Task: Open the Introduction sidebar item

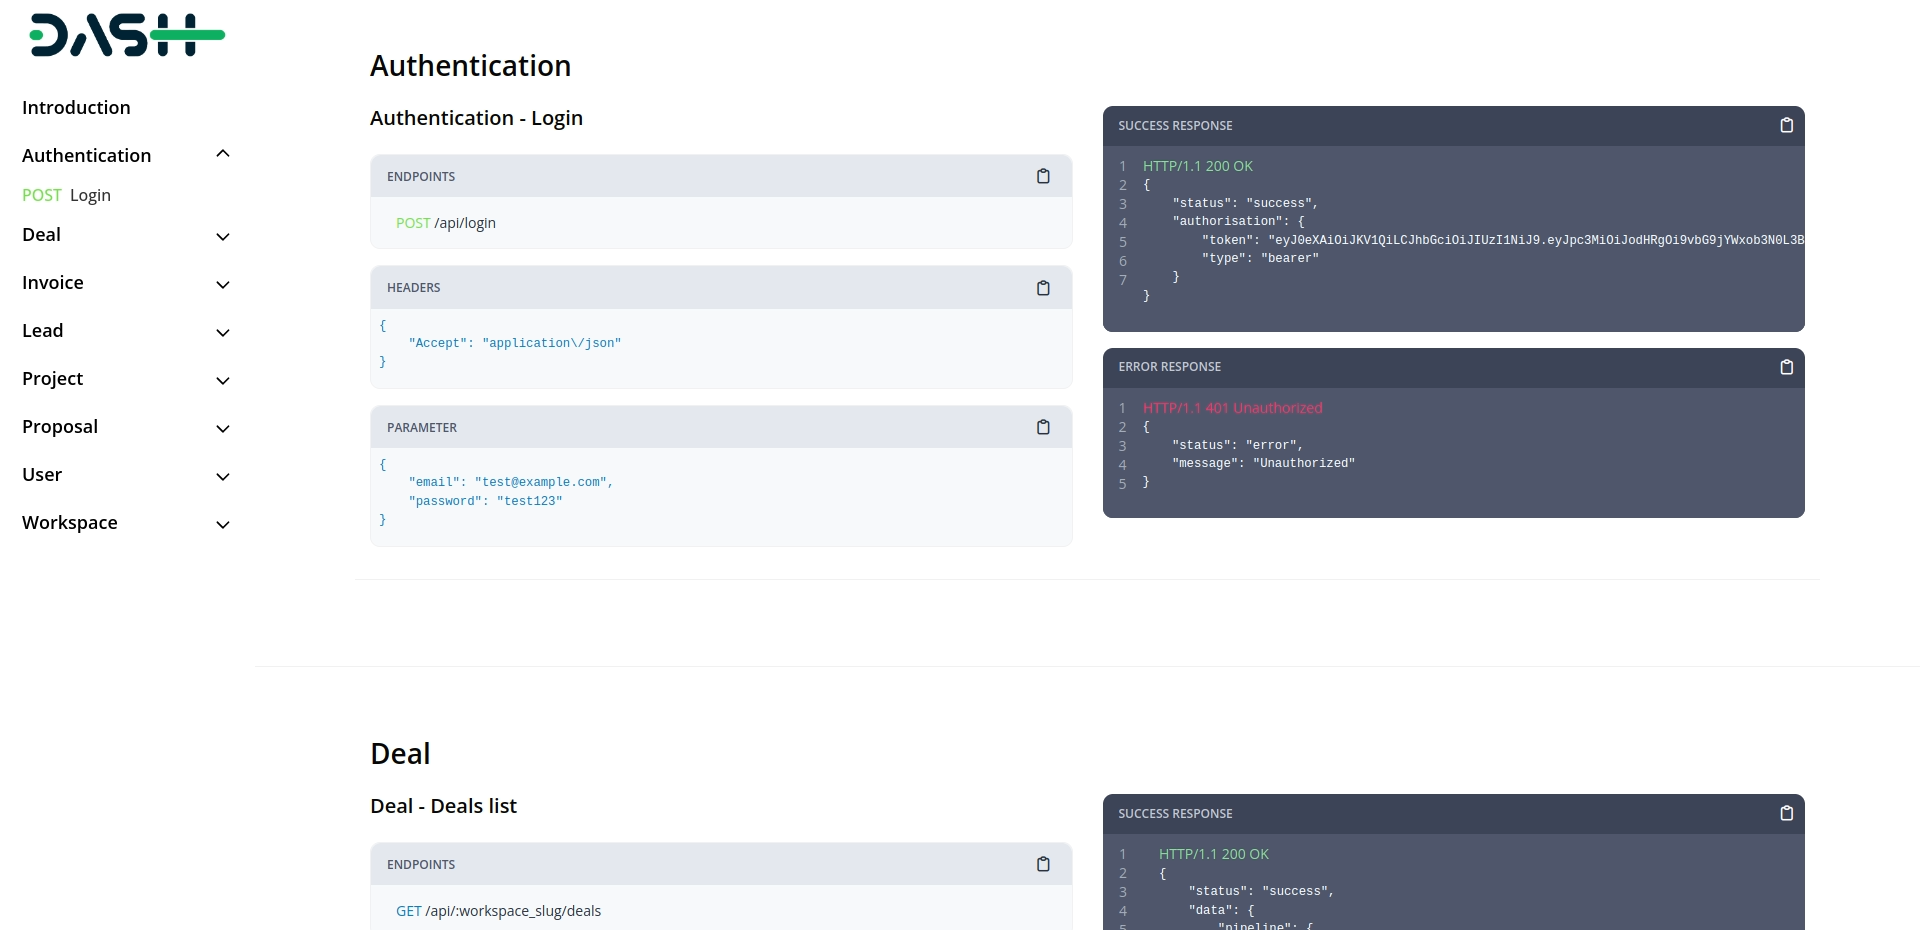Action: (76, 107)
